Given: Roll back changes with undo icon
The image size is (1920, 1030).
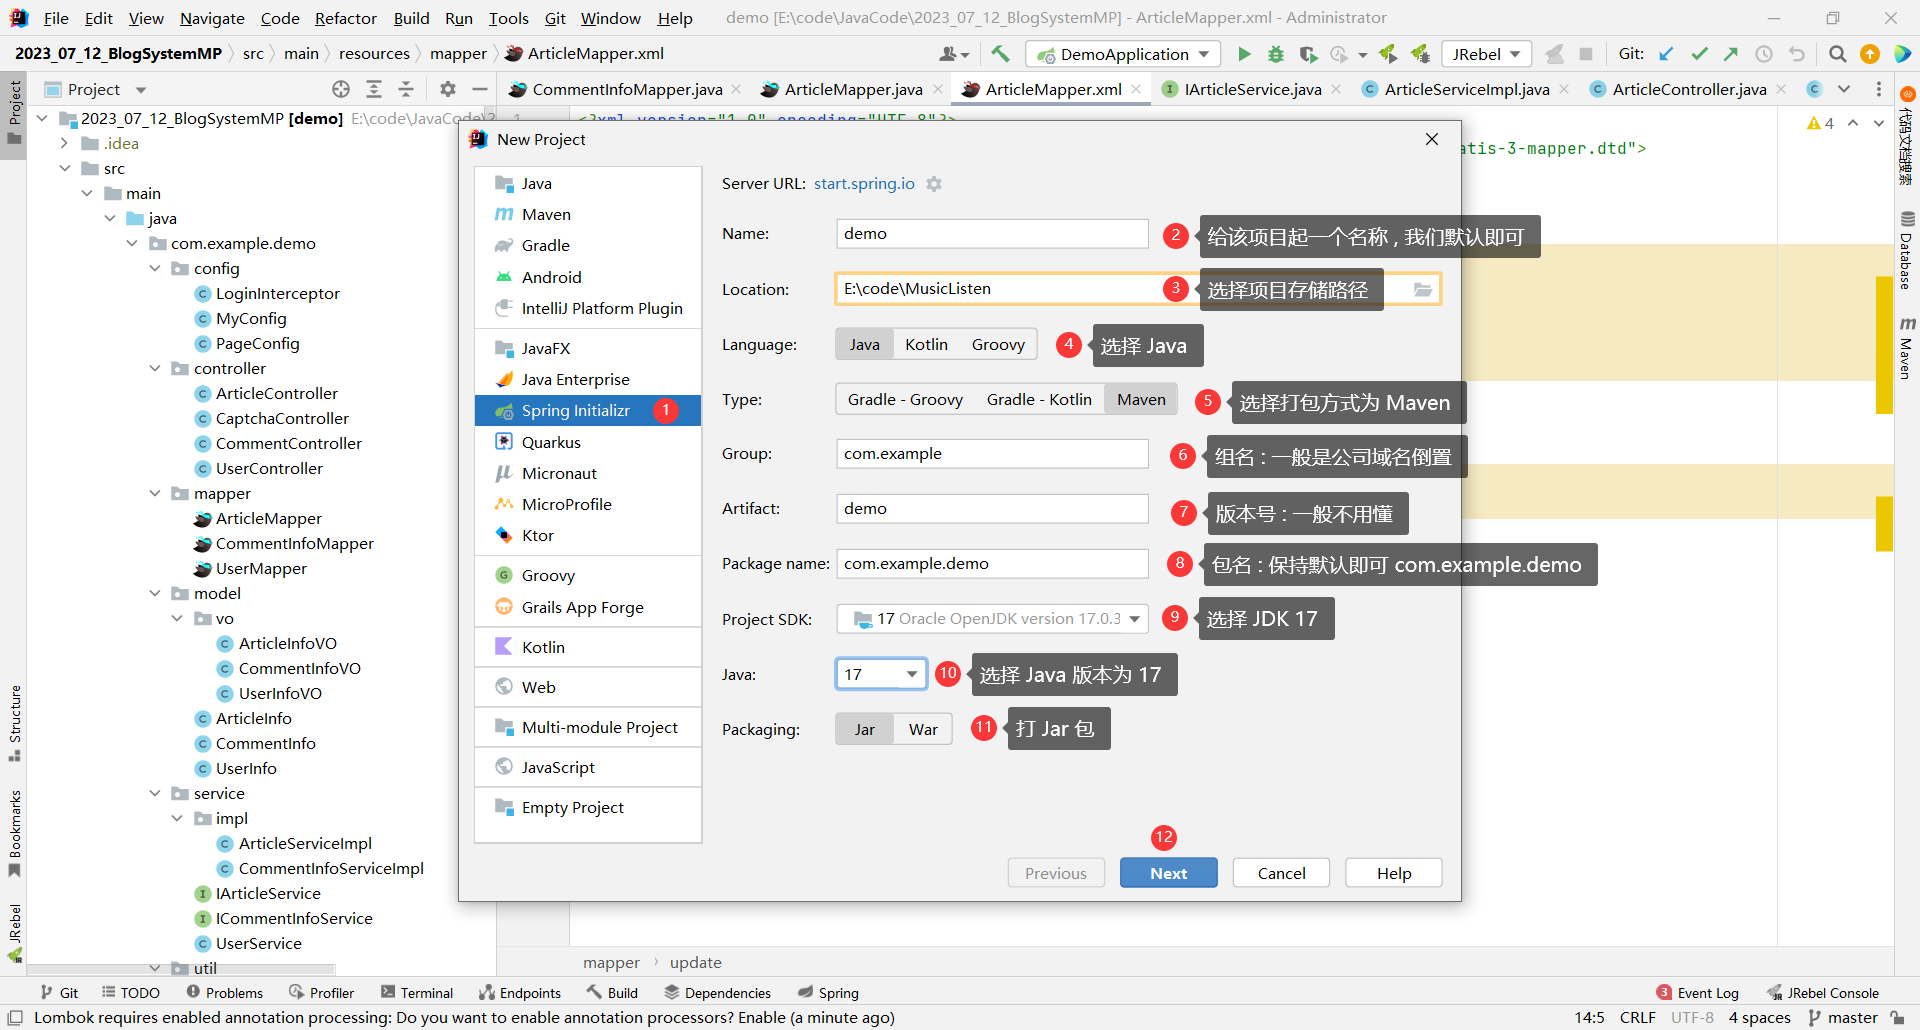Looking at the screenshot, I should (x=1797, y=54).
